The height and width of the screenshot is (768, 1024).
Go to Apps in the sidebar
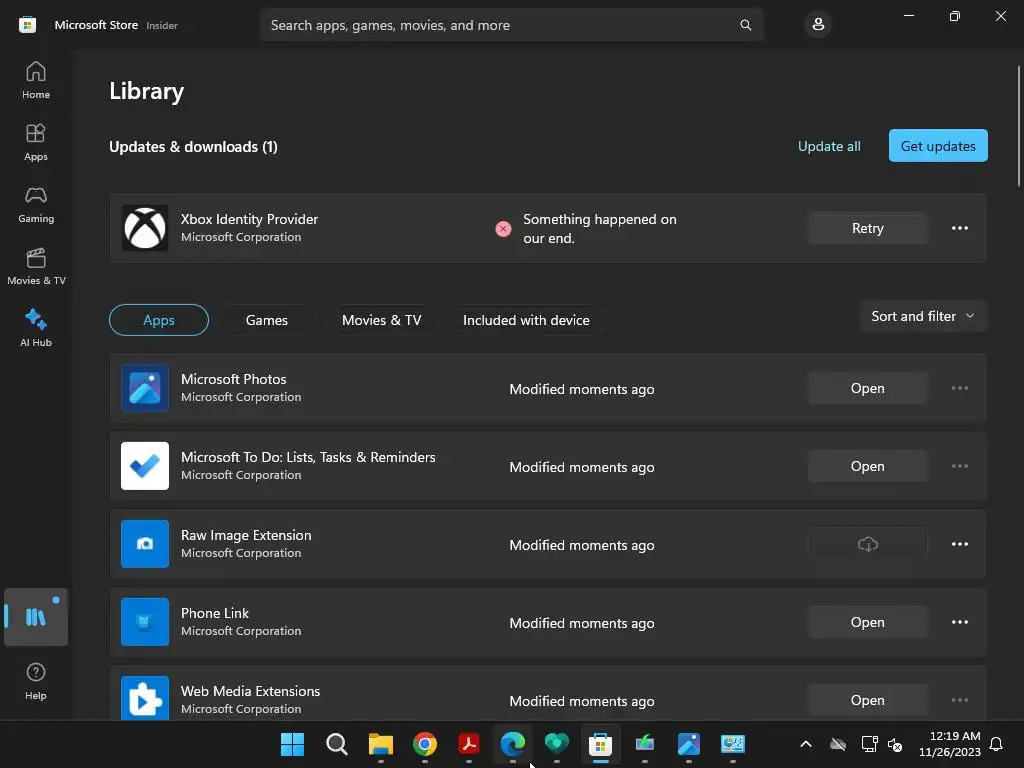[x=36, y=142]
